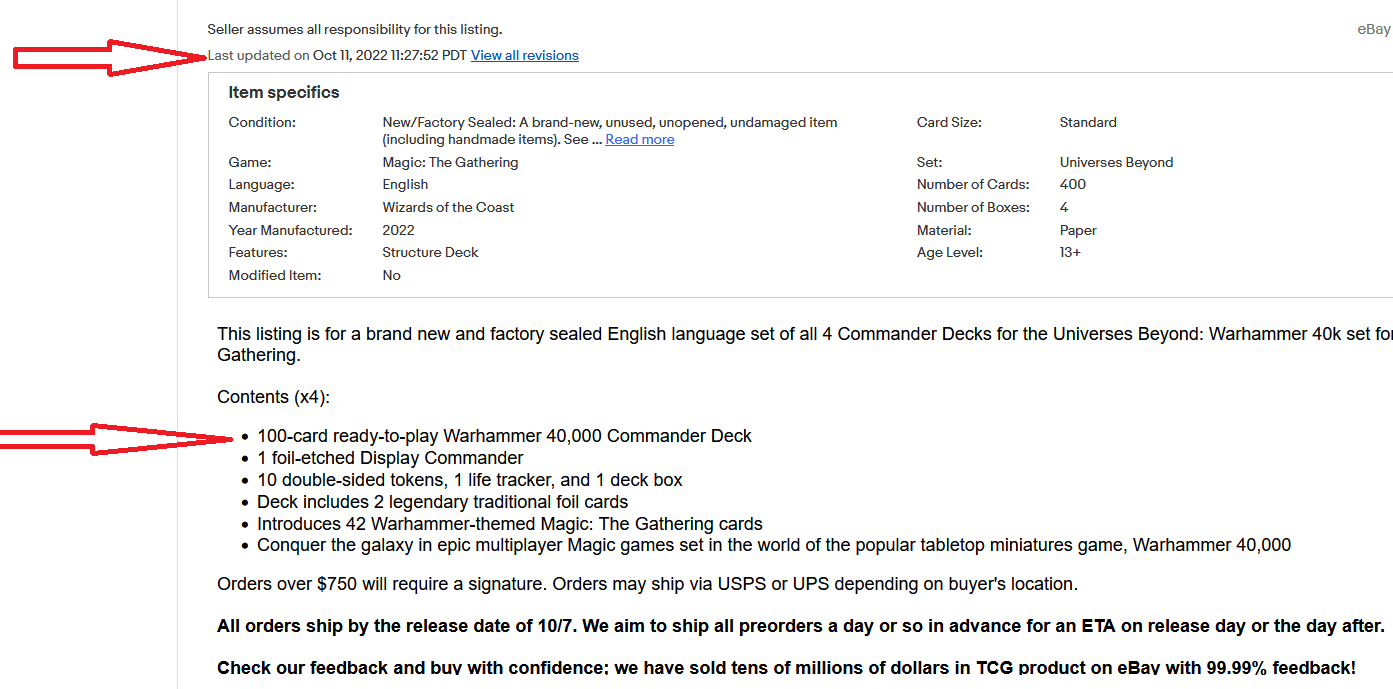This screenshot has height=689, width=1393.
Task: Click the Seller assumes all responsibility text
Action: coord(354,30)
